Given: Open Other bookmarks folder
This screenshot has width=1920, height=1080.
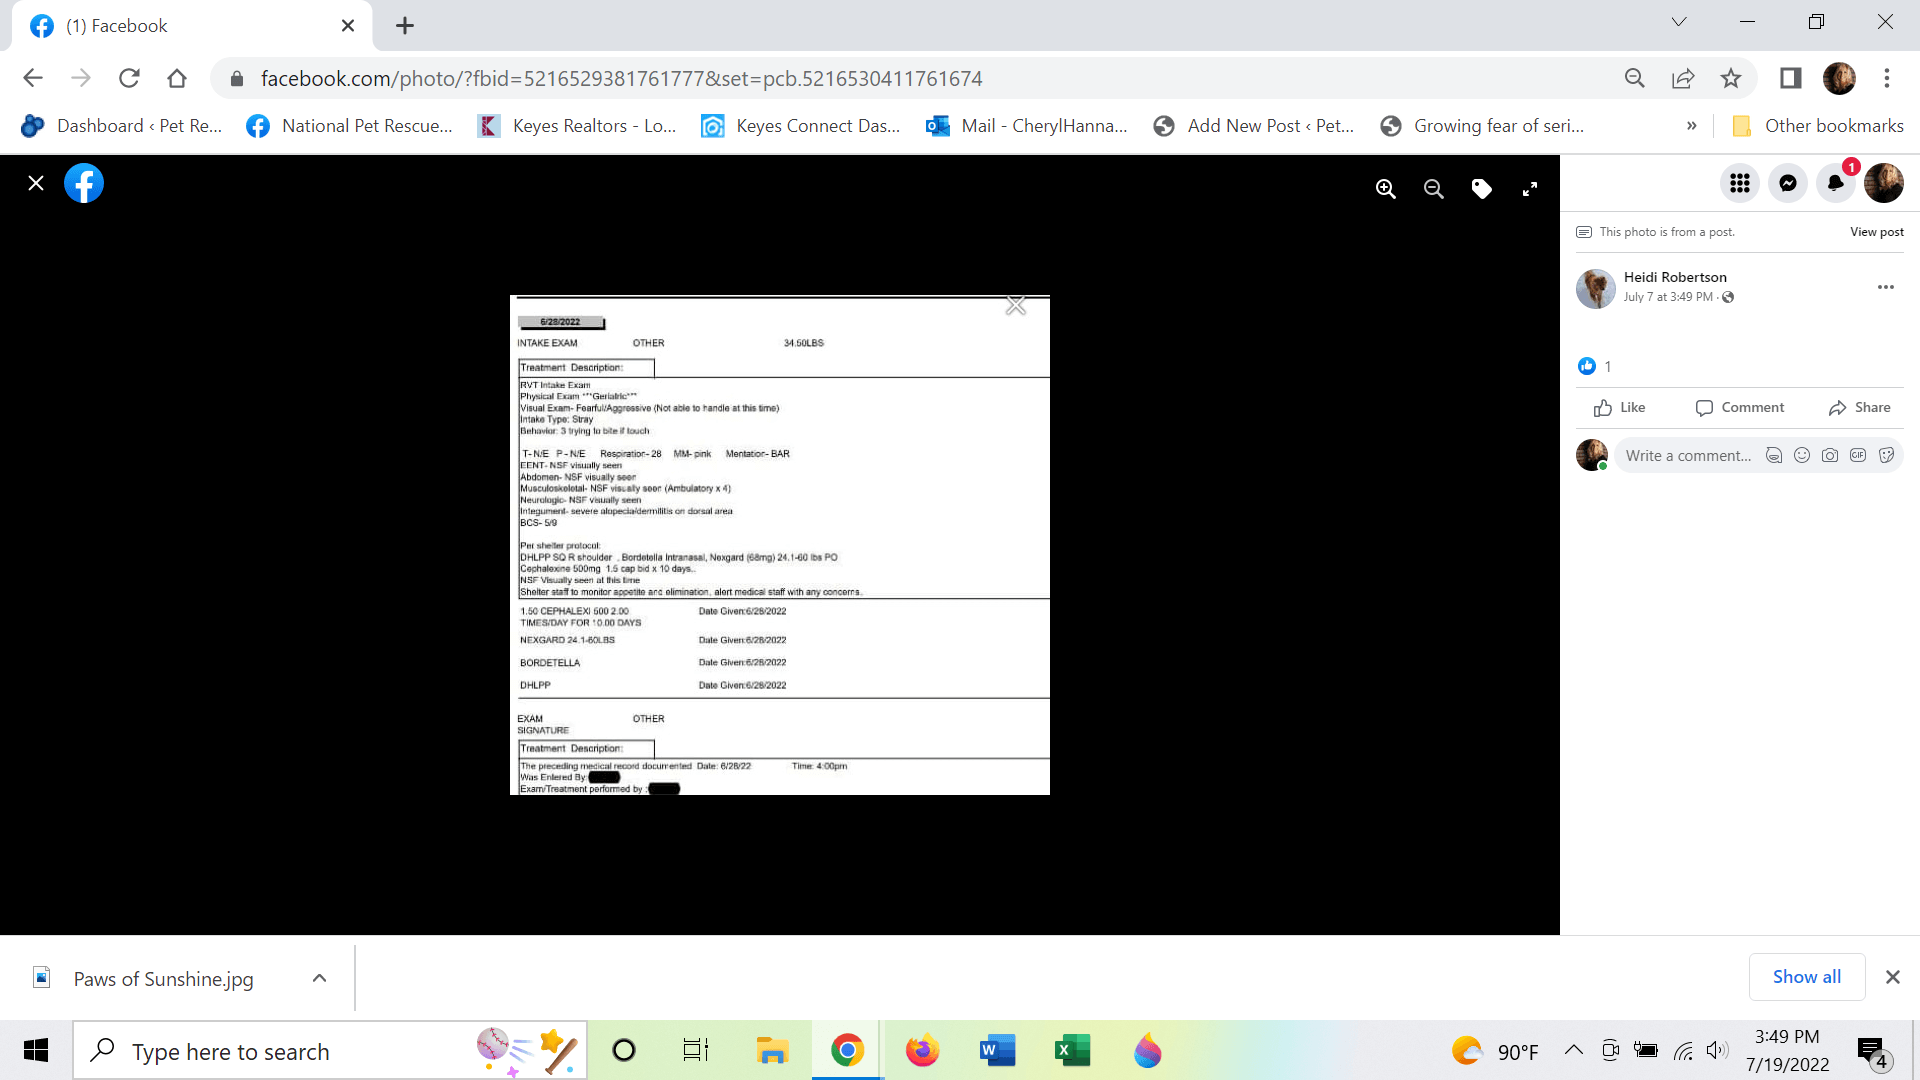Looking at the screenshot, I should coord(1818,126).
